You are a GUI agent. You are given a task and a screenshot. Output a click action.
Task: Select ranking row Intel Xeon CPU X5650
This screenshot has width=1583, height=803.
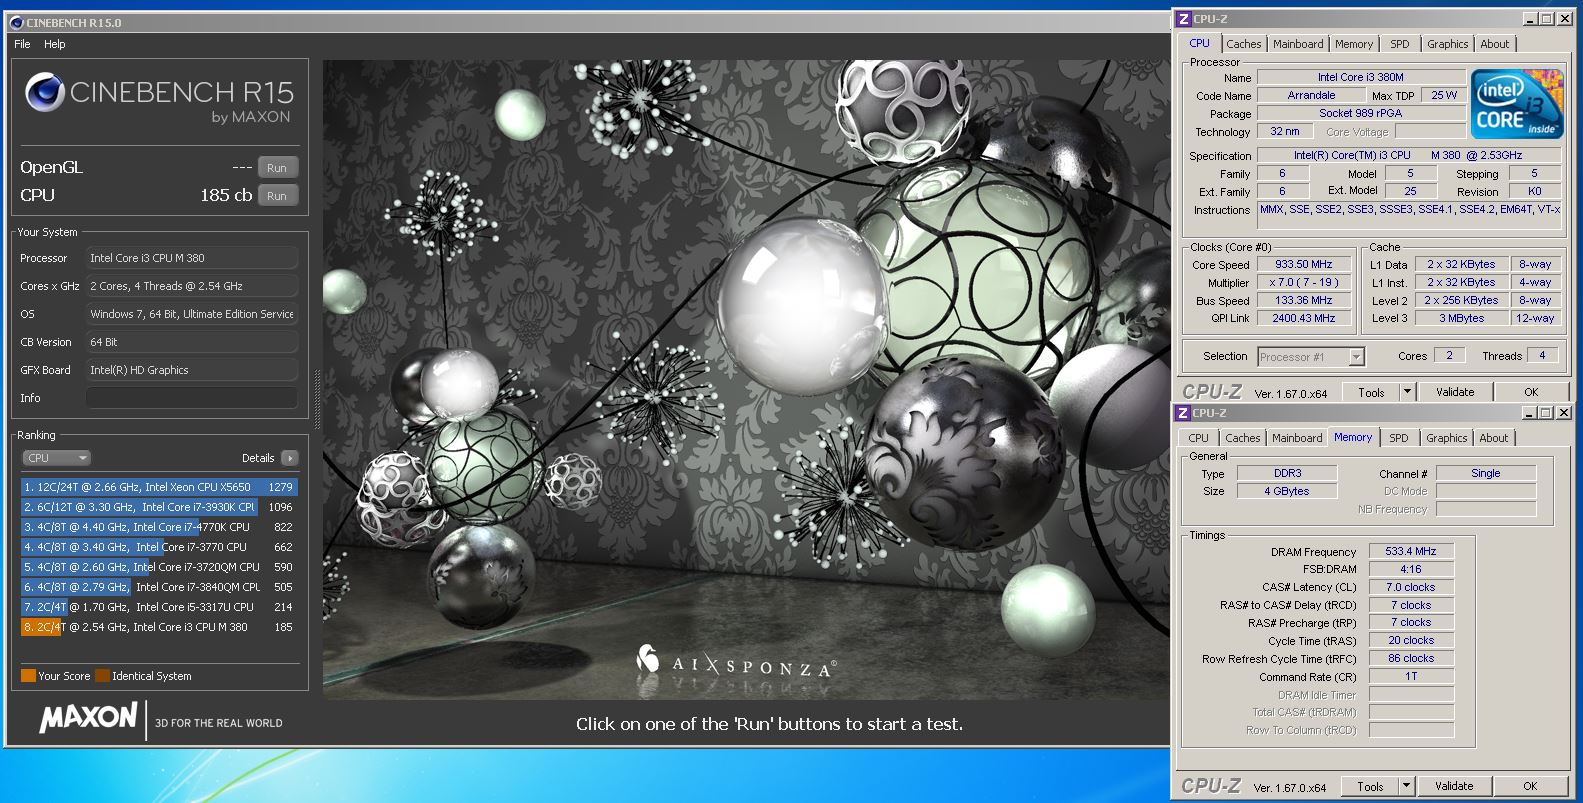(159, 487)
